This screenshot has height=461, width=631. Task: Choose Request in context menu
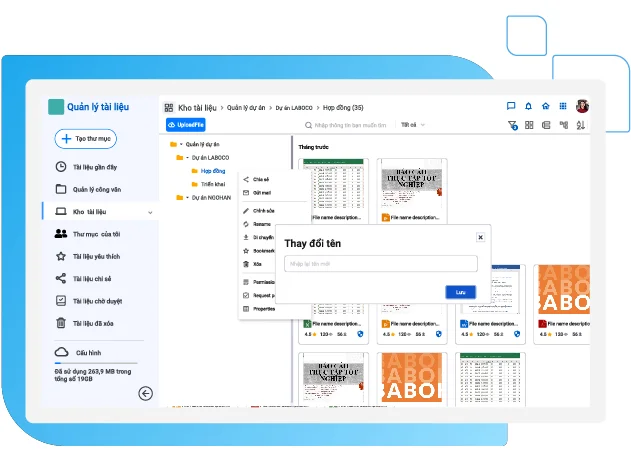[258, 295]
